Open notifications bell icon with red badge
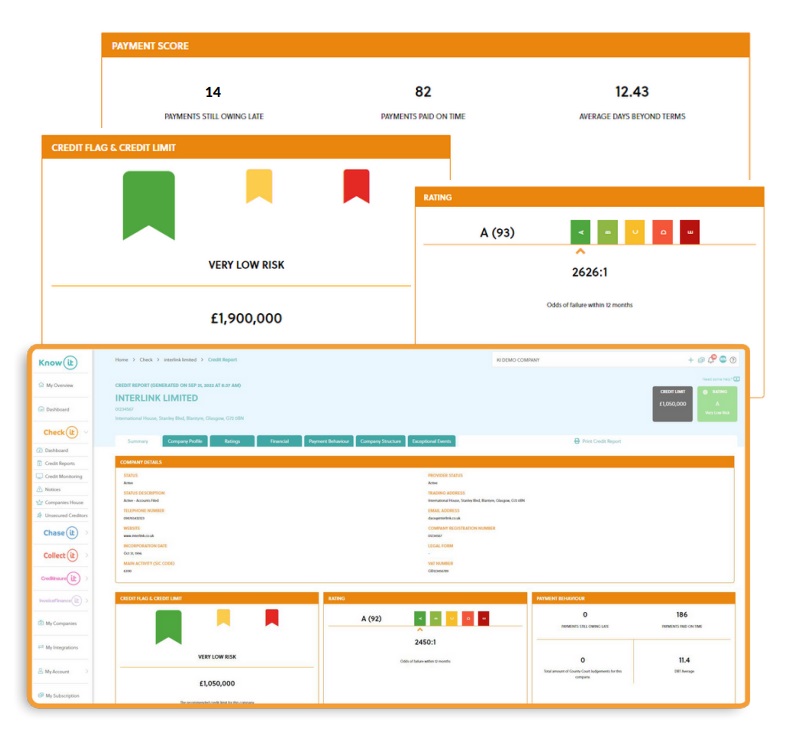 pos(712,359)
